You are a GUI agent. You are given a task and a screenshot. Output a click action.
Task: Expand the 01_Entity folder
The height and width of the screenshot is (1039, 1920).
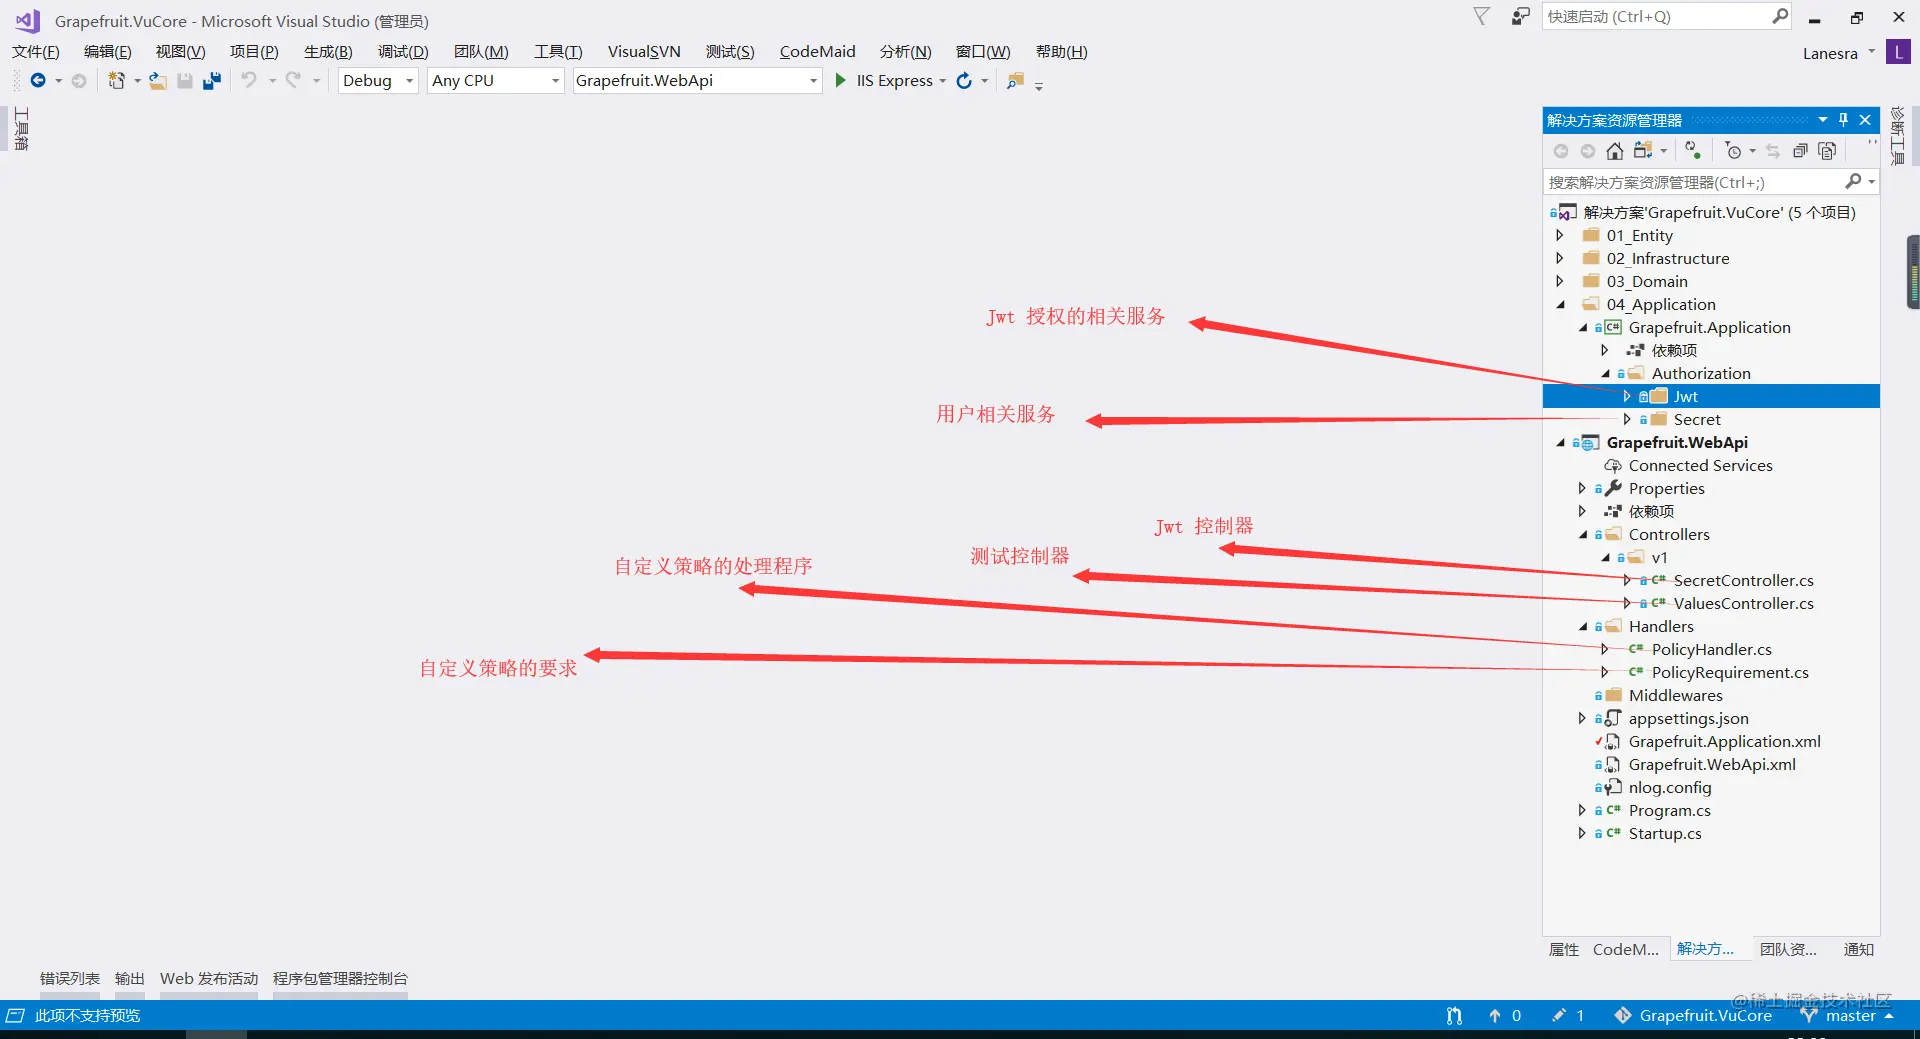(1560, 236)
